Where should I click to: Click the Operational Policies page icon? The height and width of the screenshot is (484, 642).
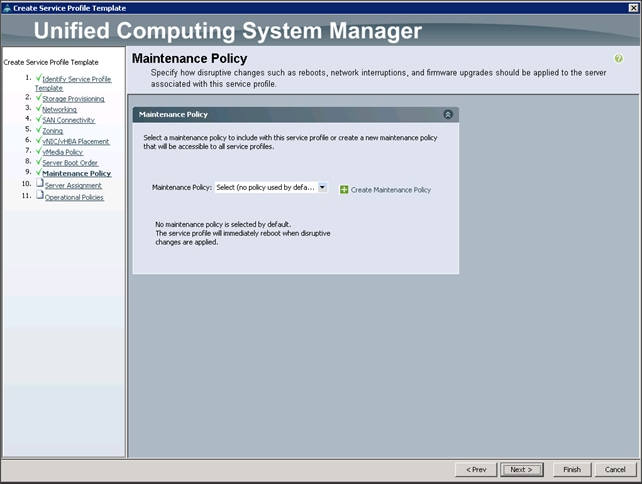point(40,195)
